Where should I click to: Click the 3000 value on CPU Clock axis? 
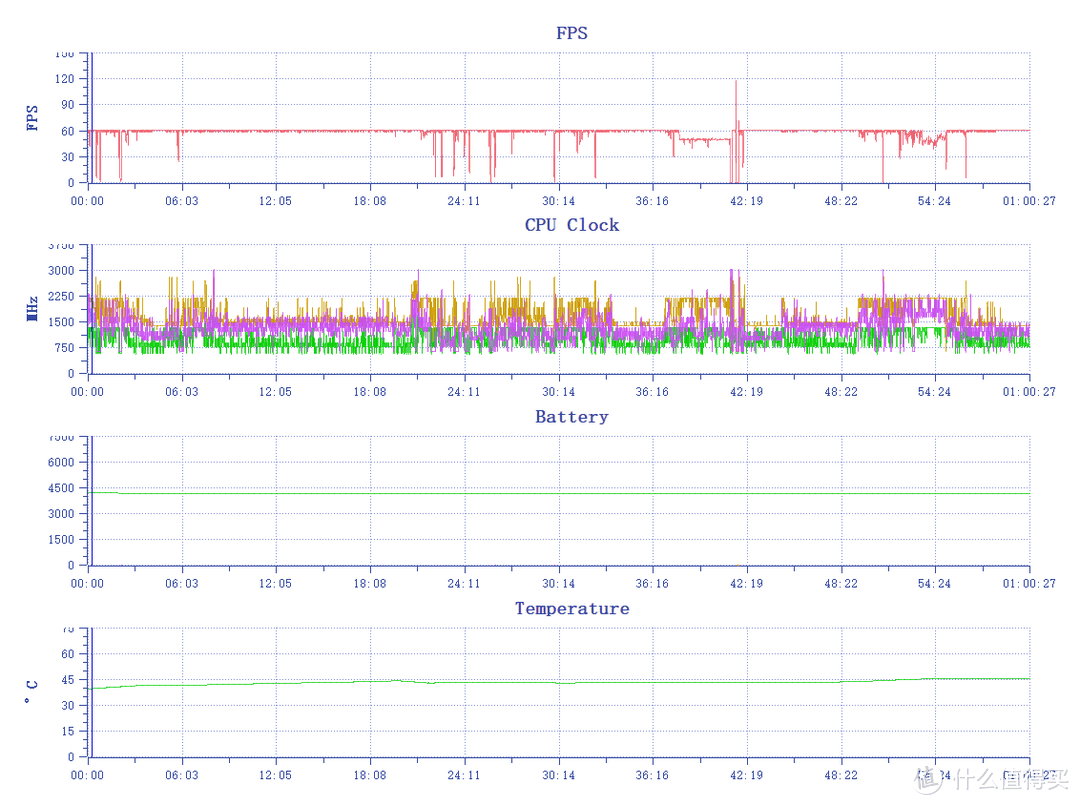click(x=60, y=271)
